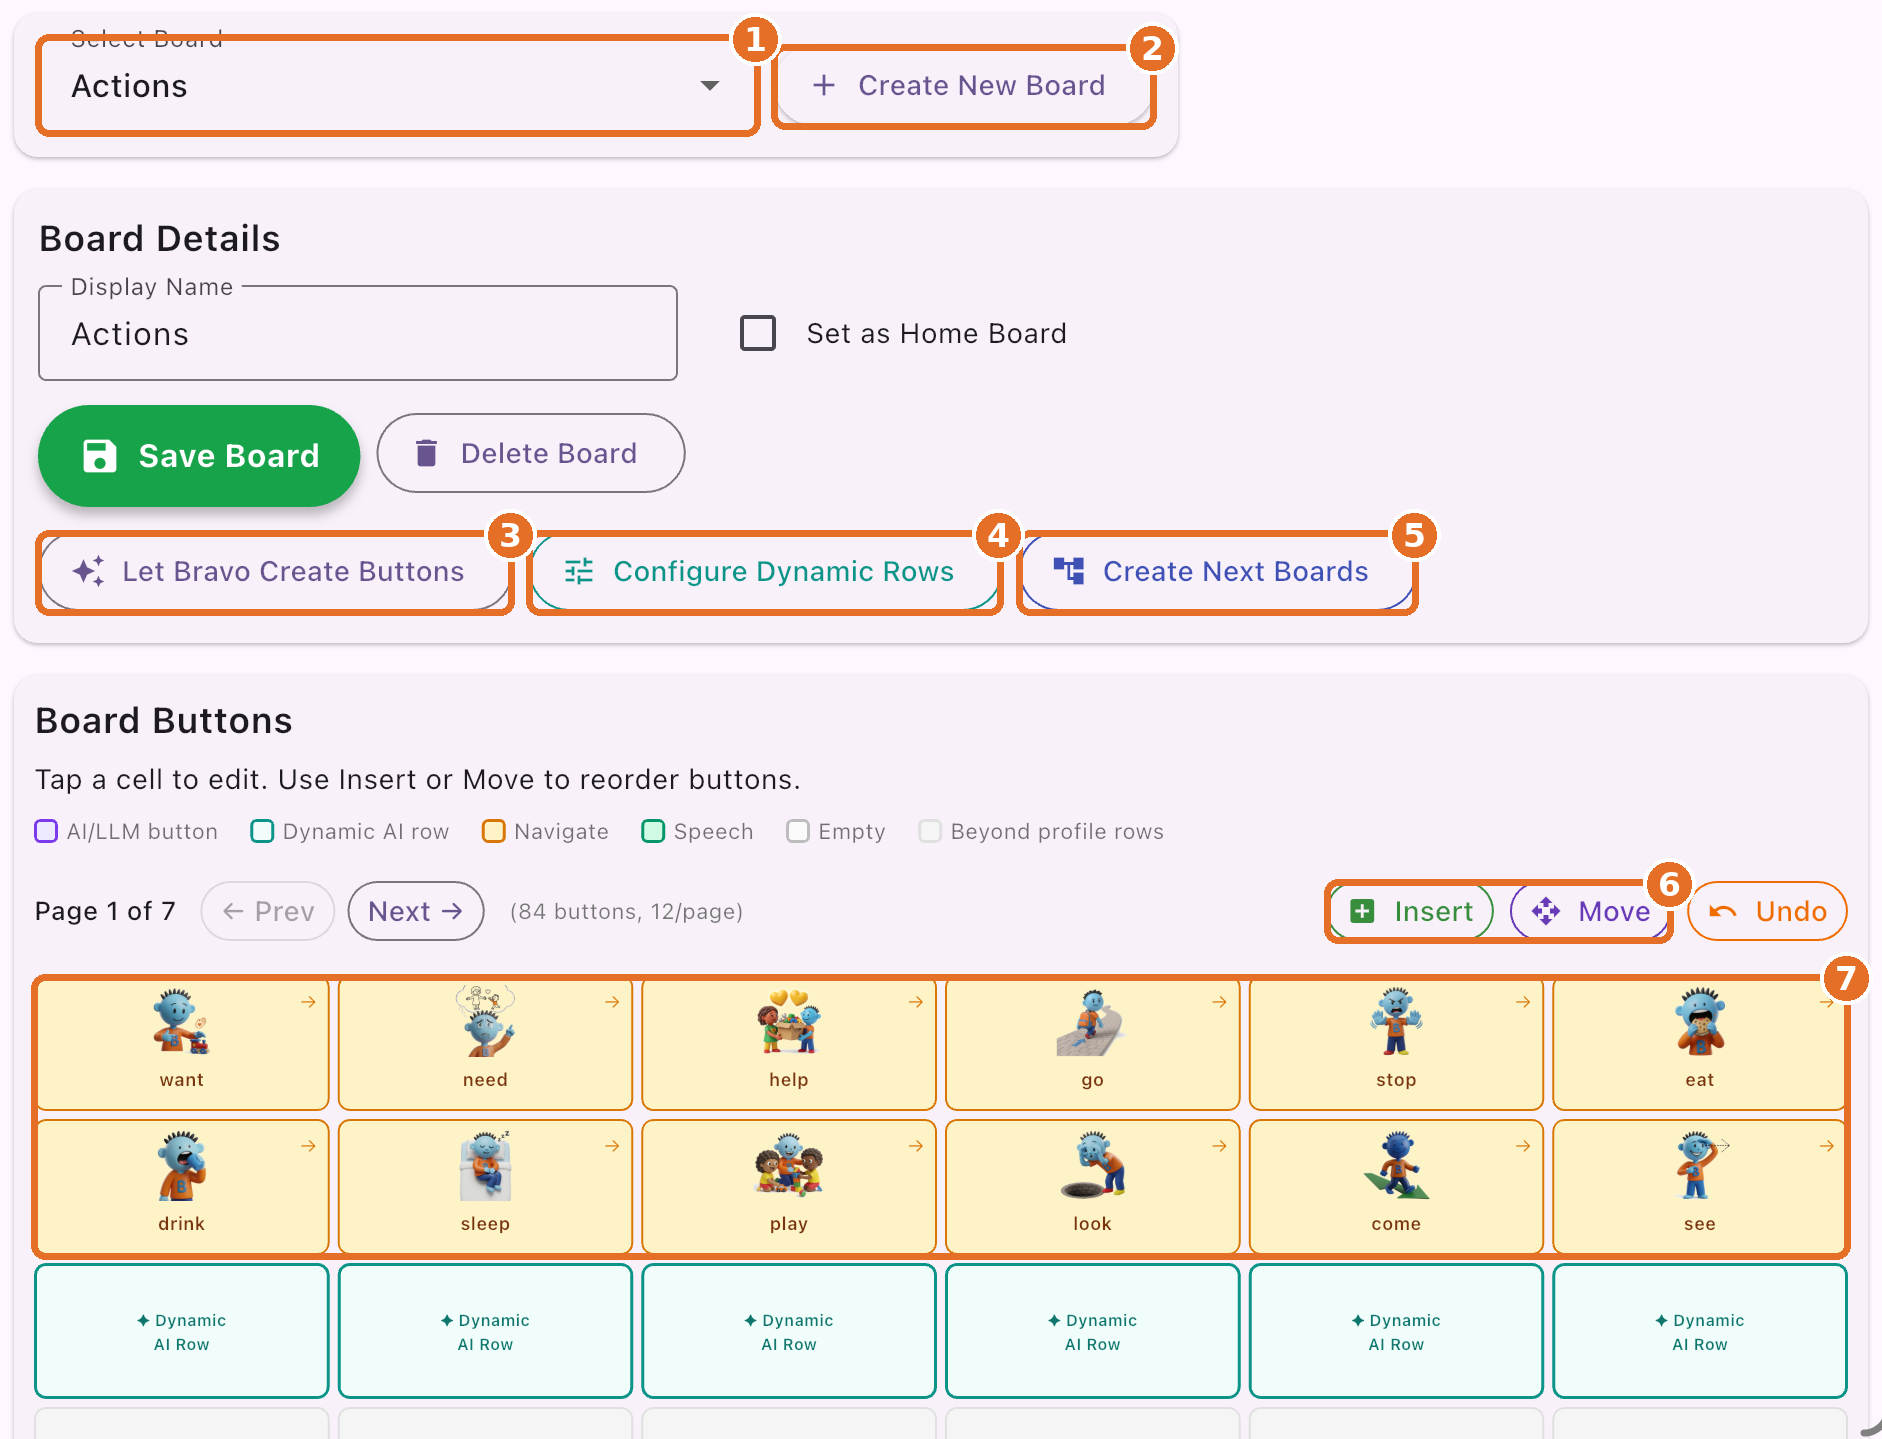Select the look button cell

pos(1093,1187)
